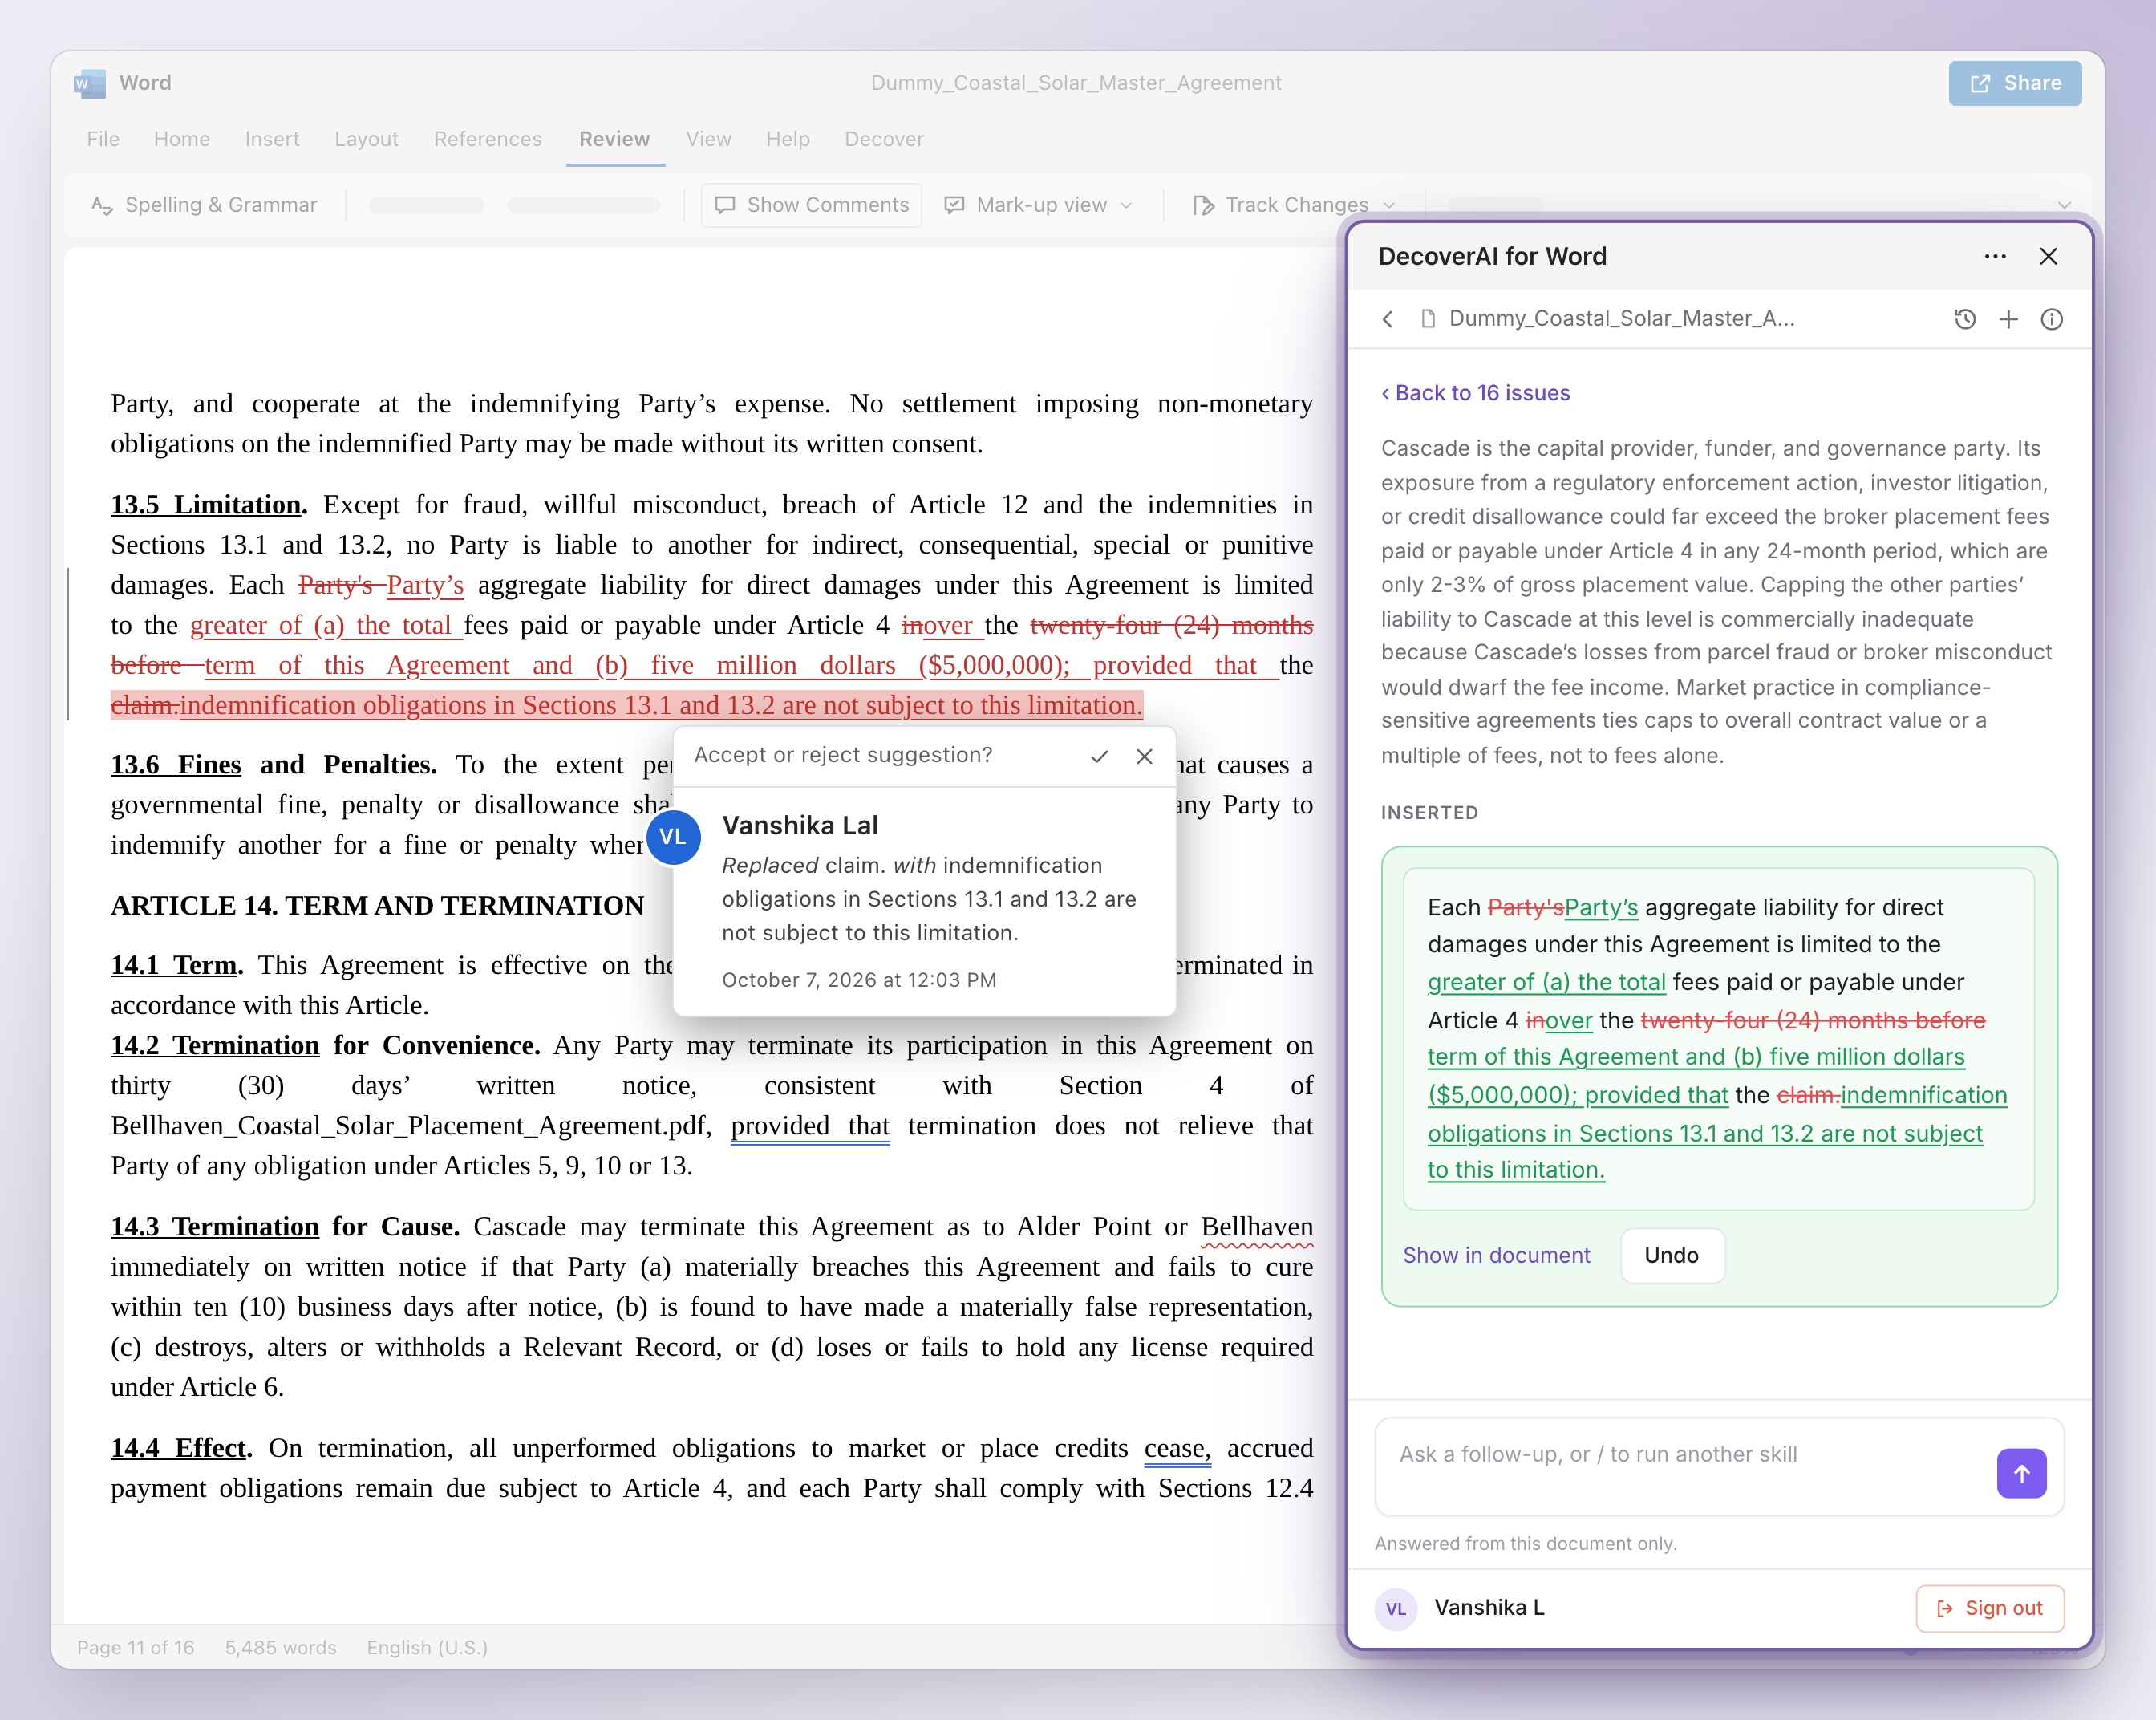2156x1720 pixels.
Task: Toggle the Show Comments button
Action: coord(811,205)
